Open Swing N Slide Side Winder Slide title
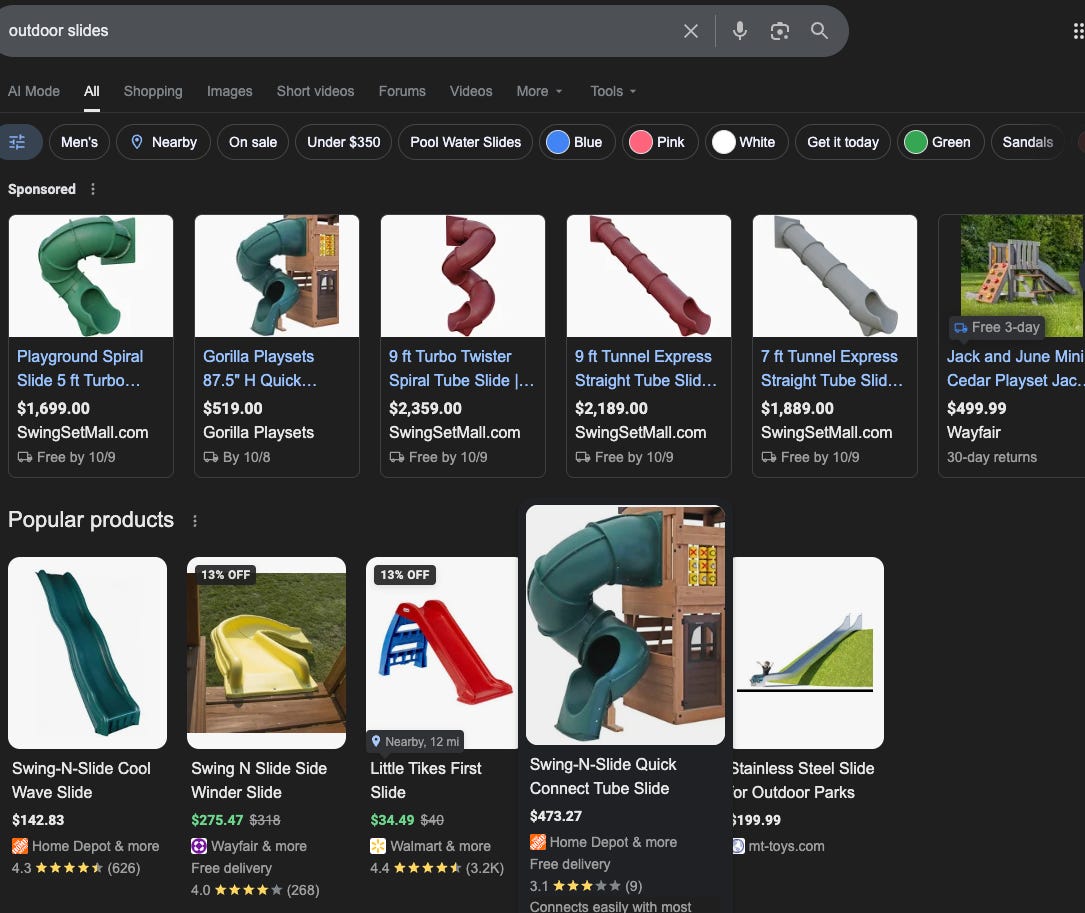Image resolution: width=1085 pixels, height=913 pixels. click(259, 780)
